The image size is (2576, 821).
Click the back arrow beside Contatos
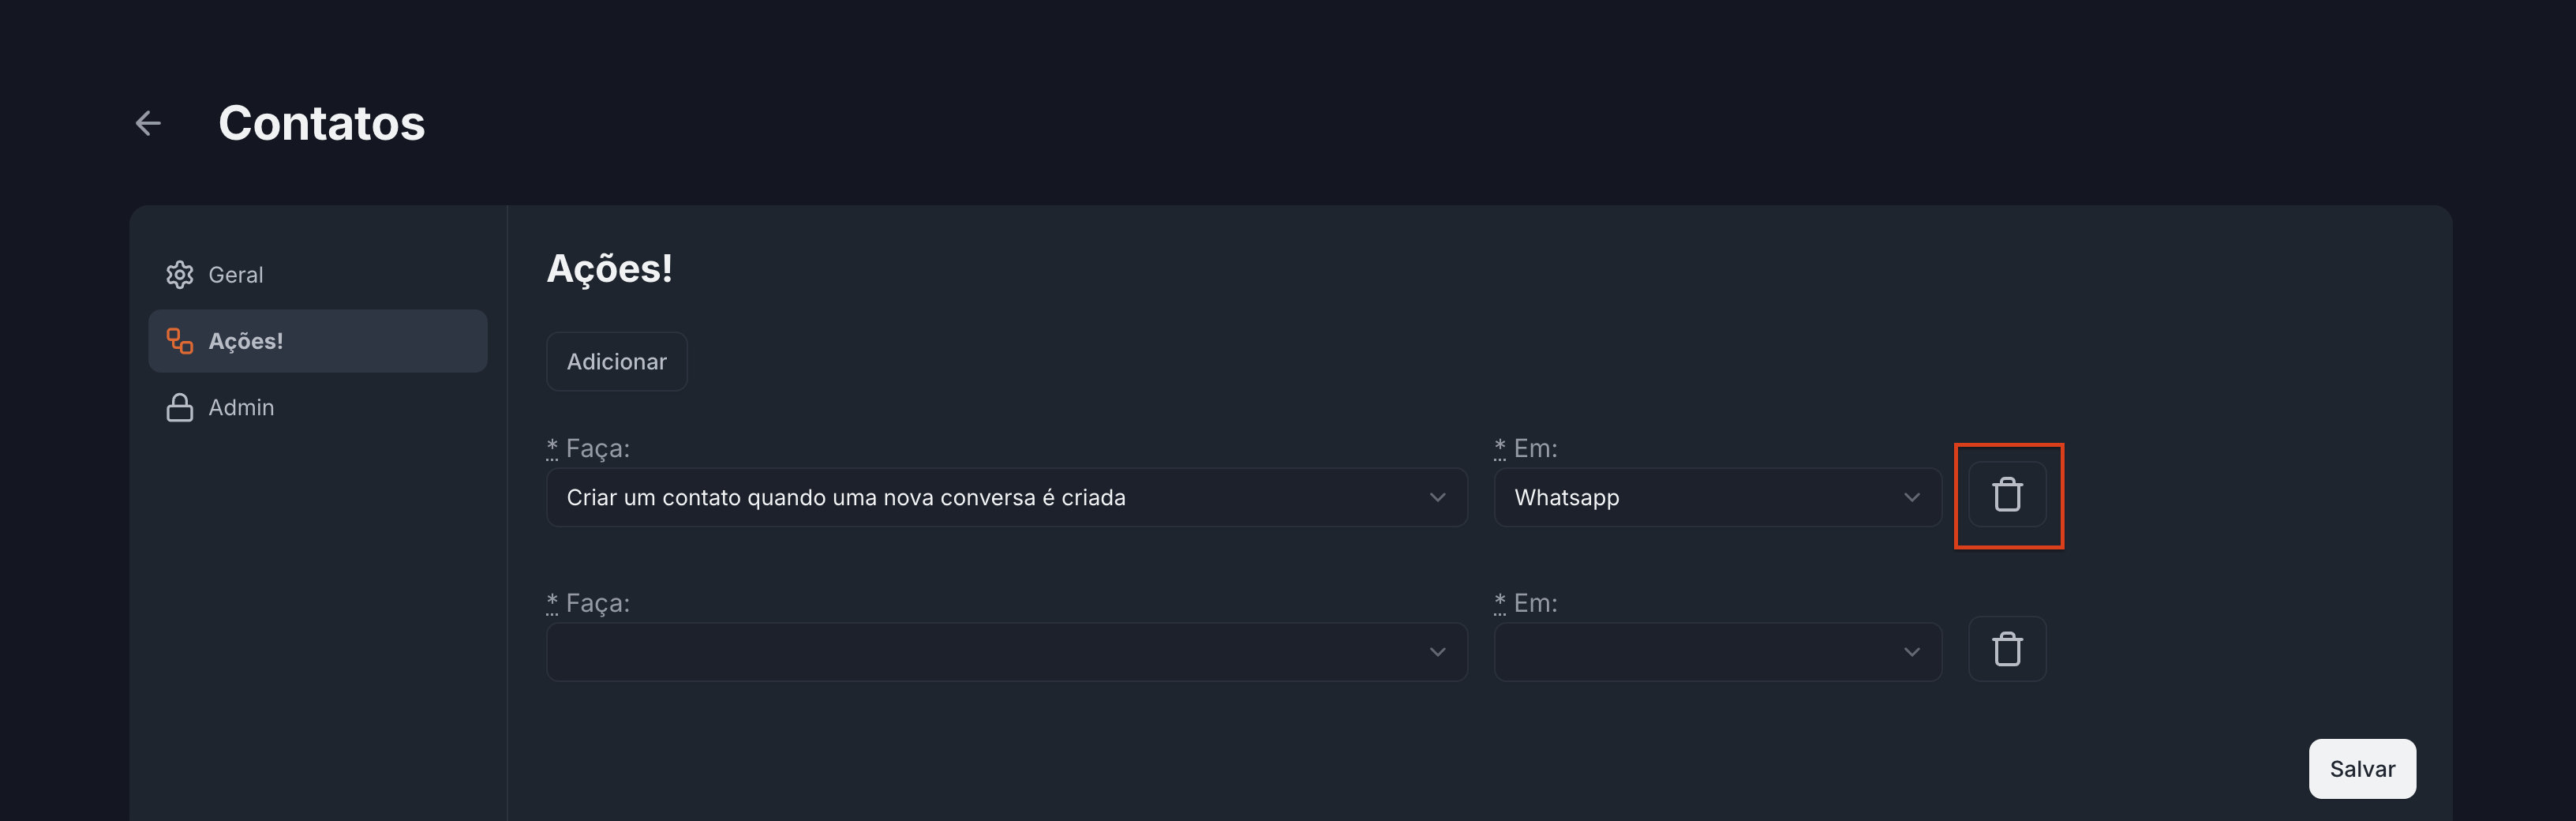pos(148,123)
